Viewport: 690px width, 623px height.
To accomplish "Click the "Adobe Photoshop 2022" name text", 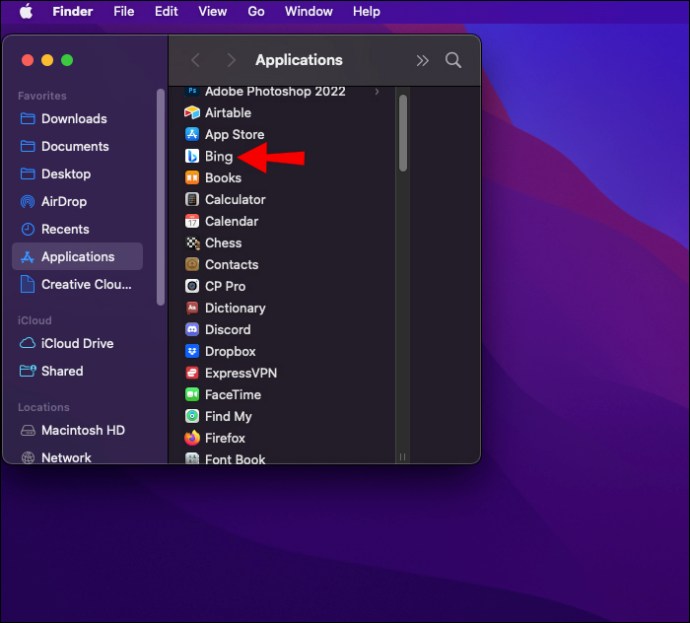I will click(275, 92).
